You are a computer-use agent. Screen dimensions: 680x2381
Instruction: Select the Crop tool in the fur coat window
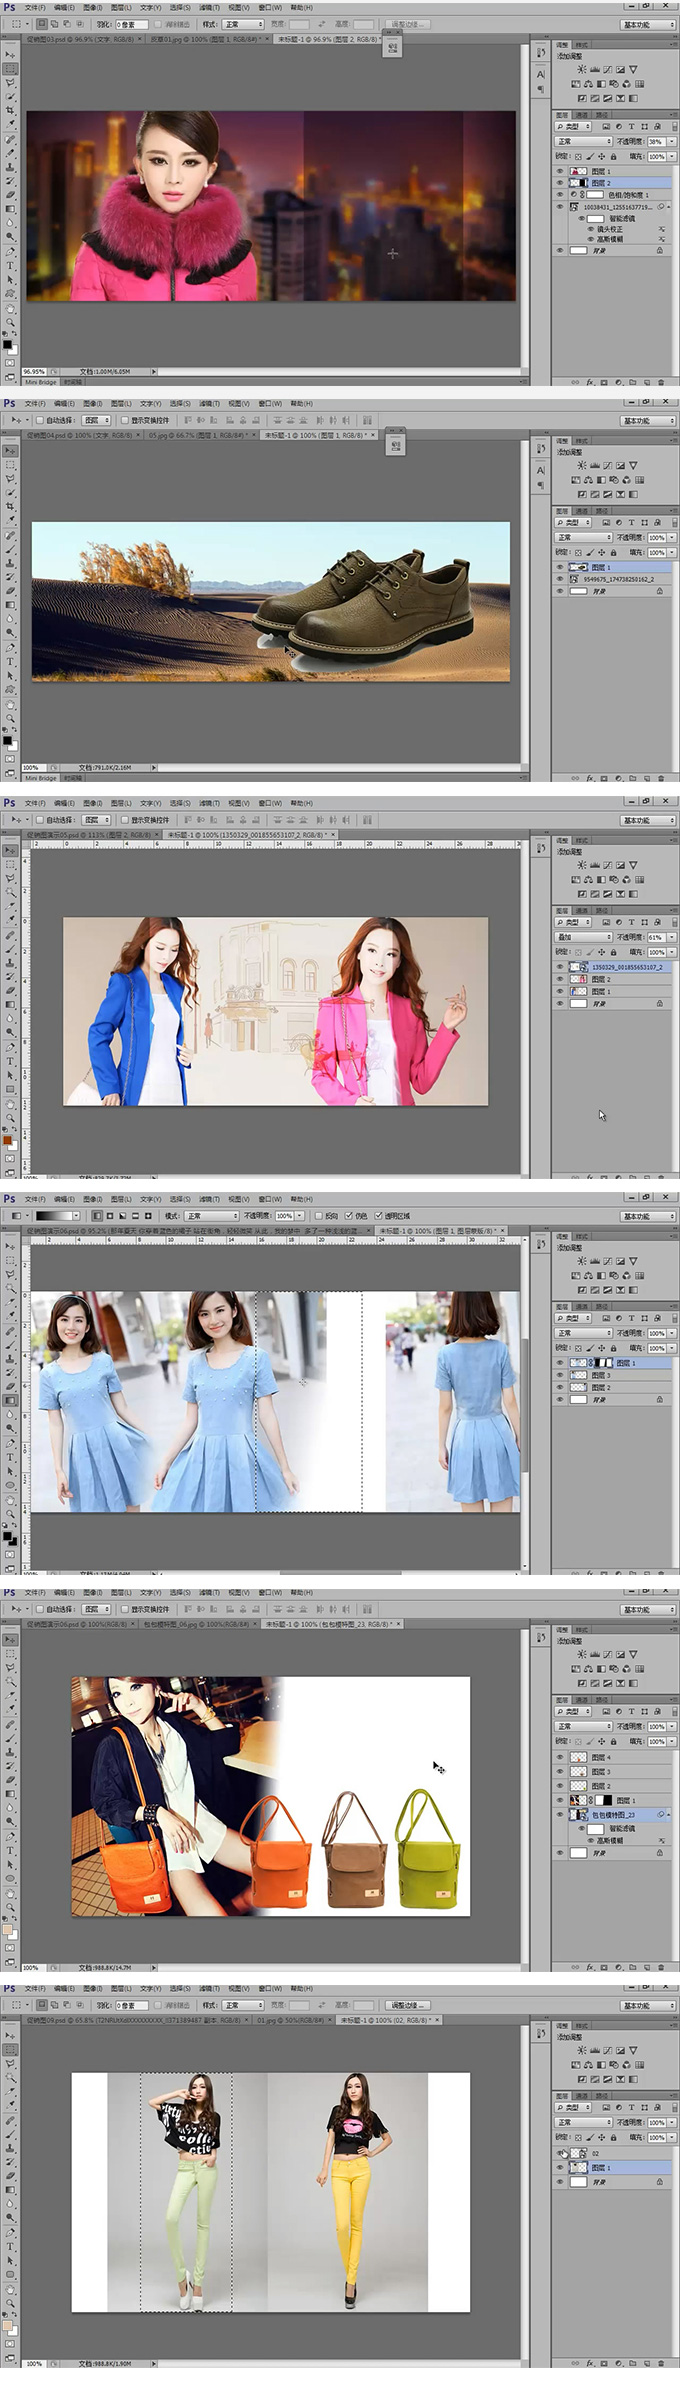coord(11,111)
